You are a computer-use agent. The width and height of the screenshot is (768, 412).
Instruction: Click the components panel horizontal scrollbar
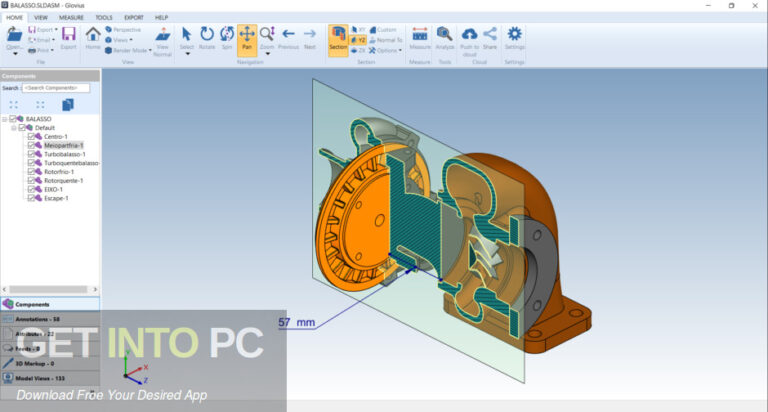coord(48,289)
